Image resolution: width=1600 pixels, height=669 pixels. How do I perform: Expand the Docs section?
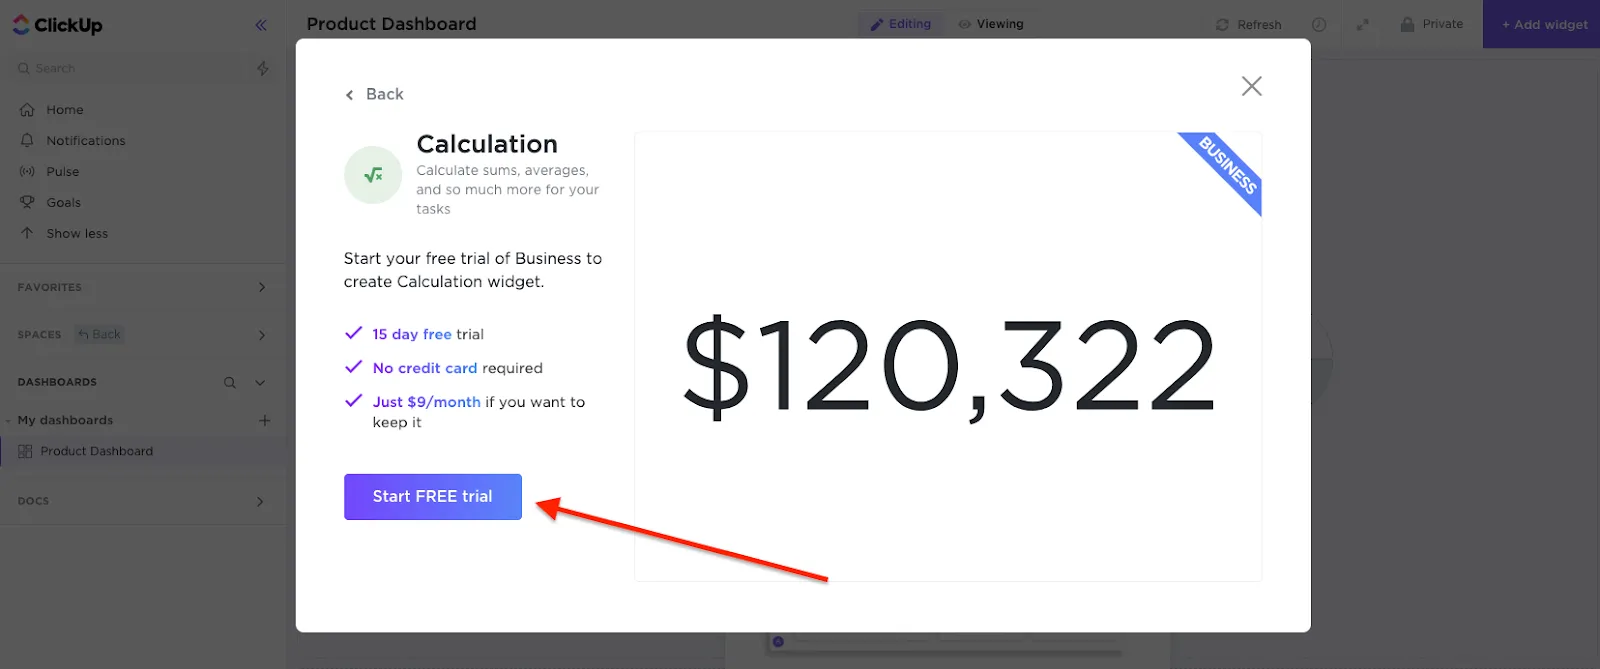260,501
